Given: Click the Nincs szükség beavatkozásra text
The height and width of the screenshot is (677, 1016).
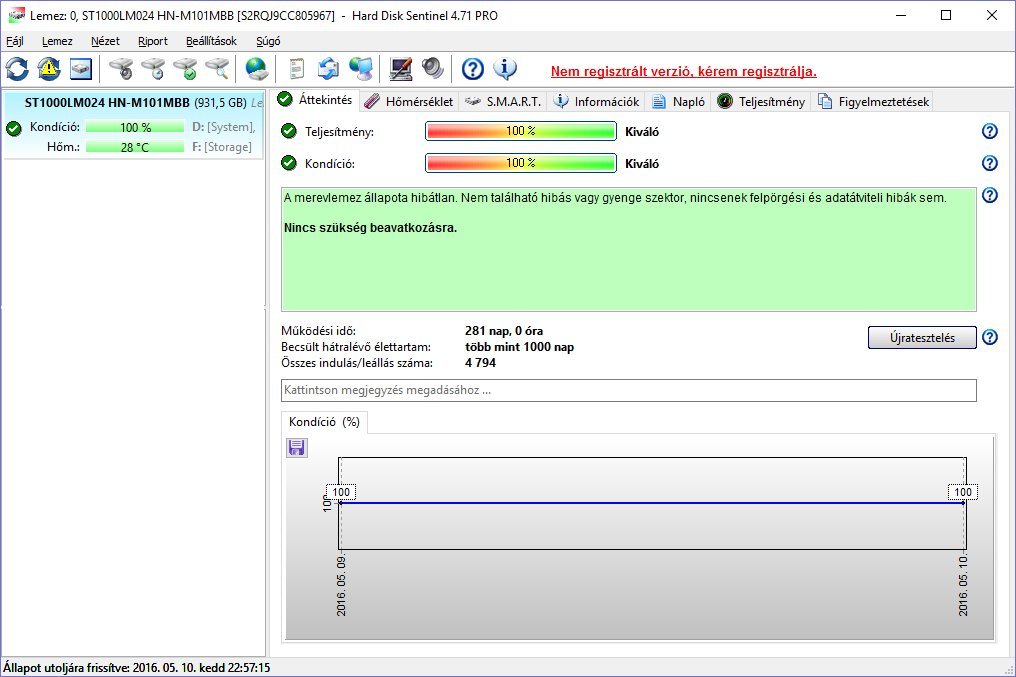Looking at the screenshot, I should 370,228.
